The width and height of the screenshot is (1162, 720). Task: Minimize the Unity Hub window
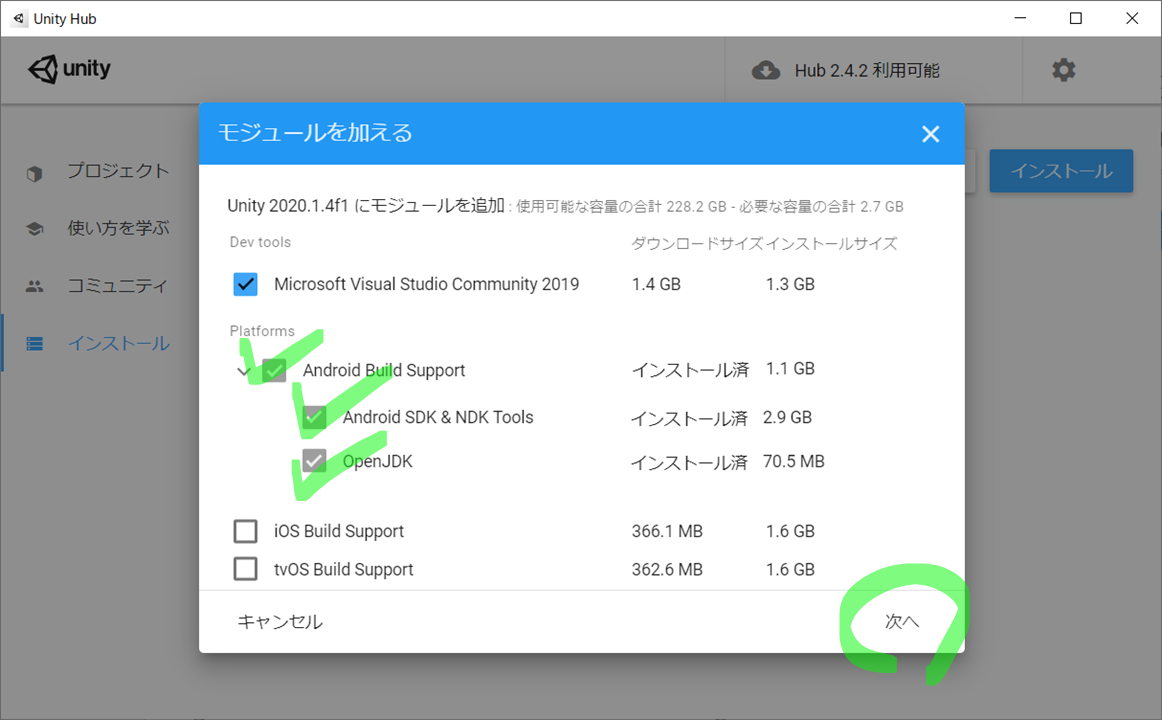1020,18
